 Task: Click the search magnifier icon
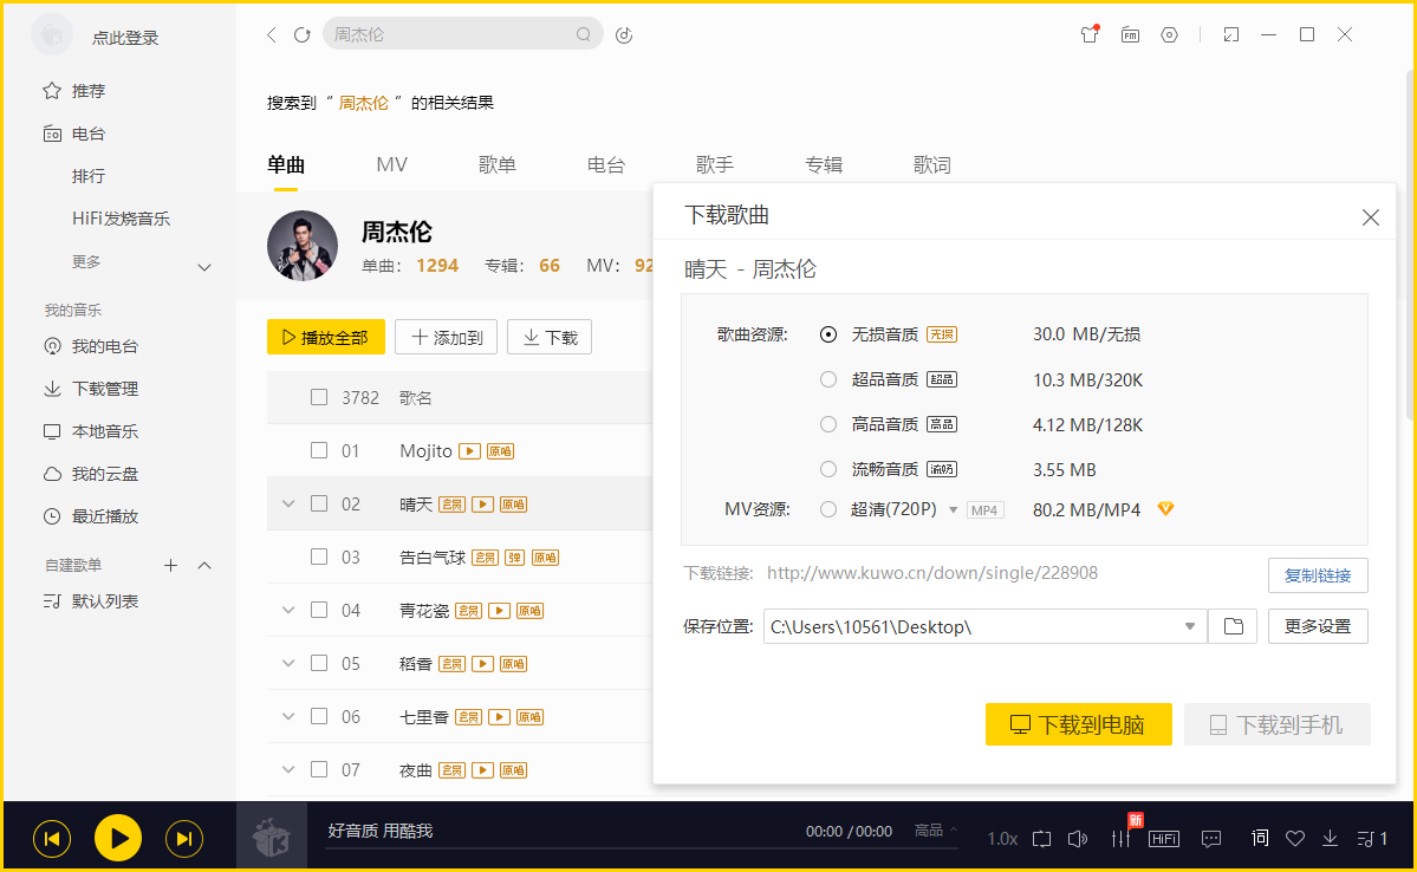click(x=583, y=35)
